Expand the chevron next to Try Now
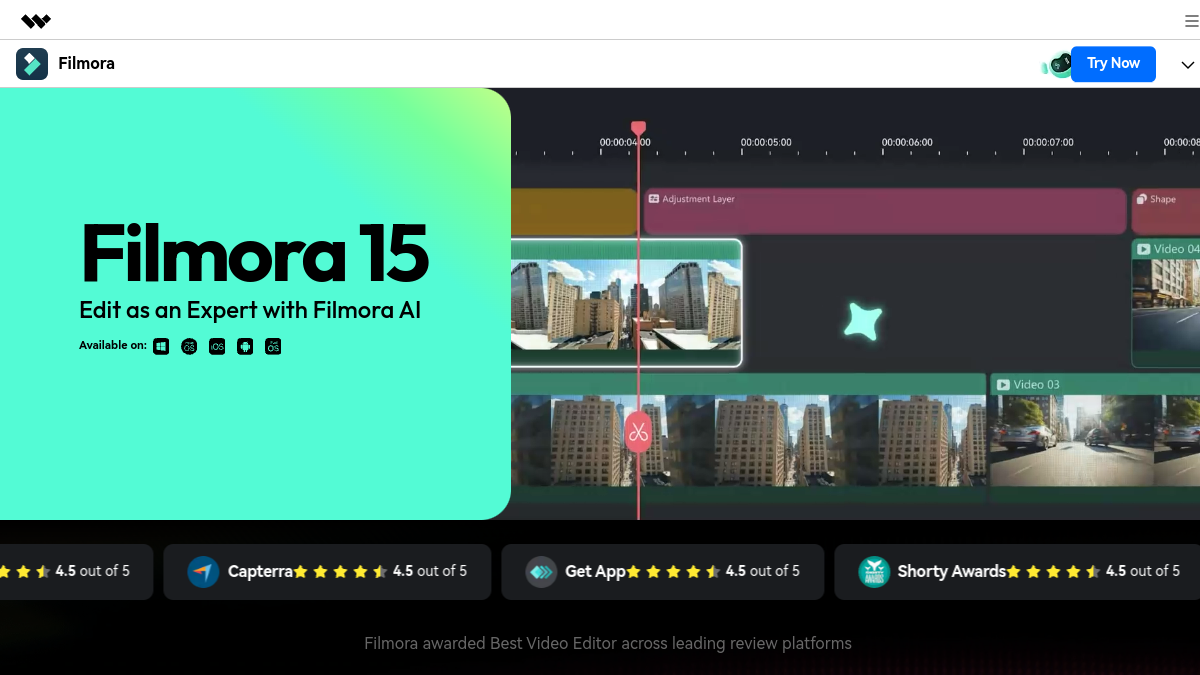The width and height of the screenshot is (1200, 675). [x=1188, y=65]
